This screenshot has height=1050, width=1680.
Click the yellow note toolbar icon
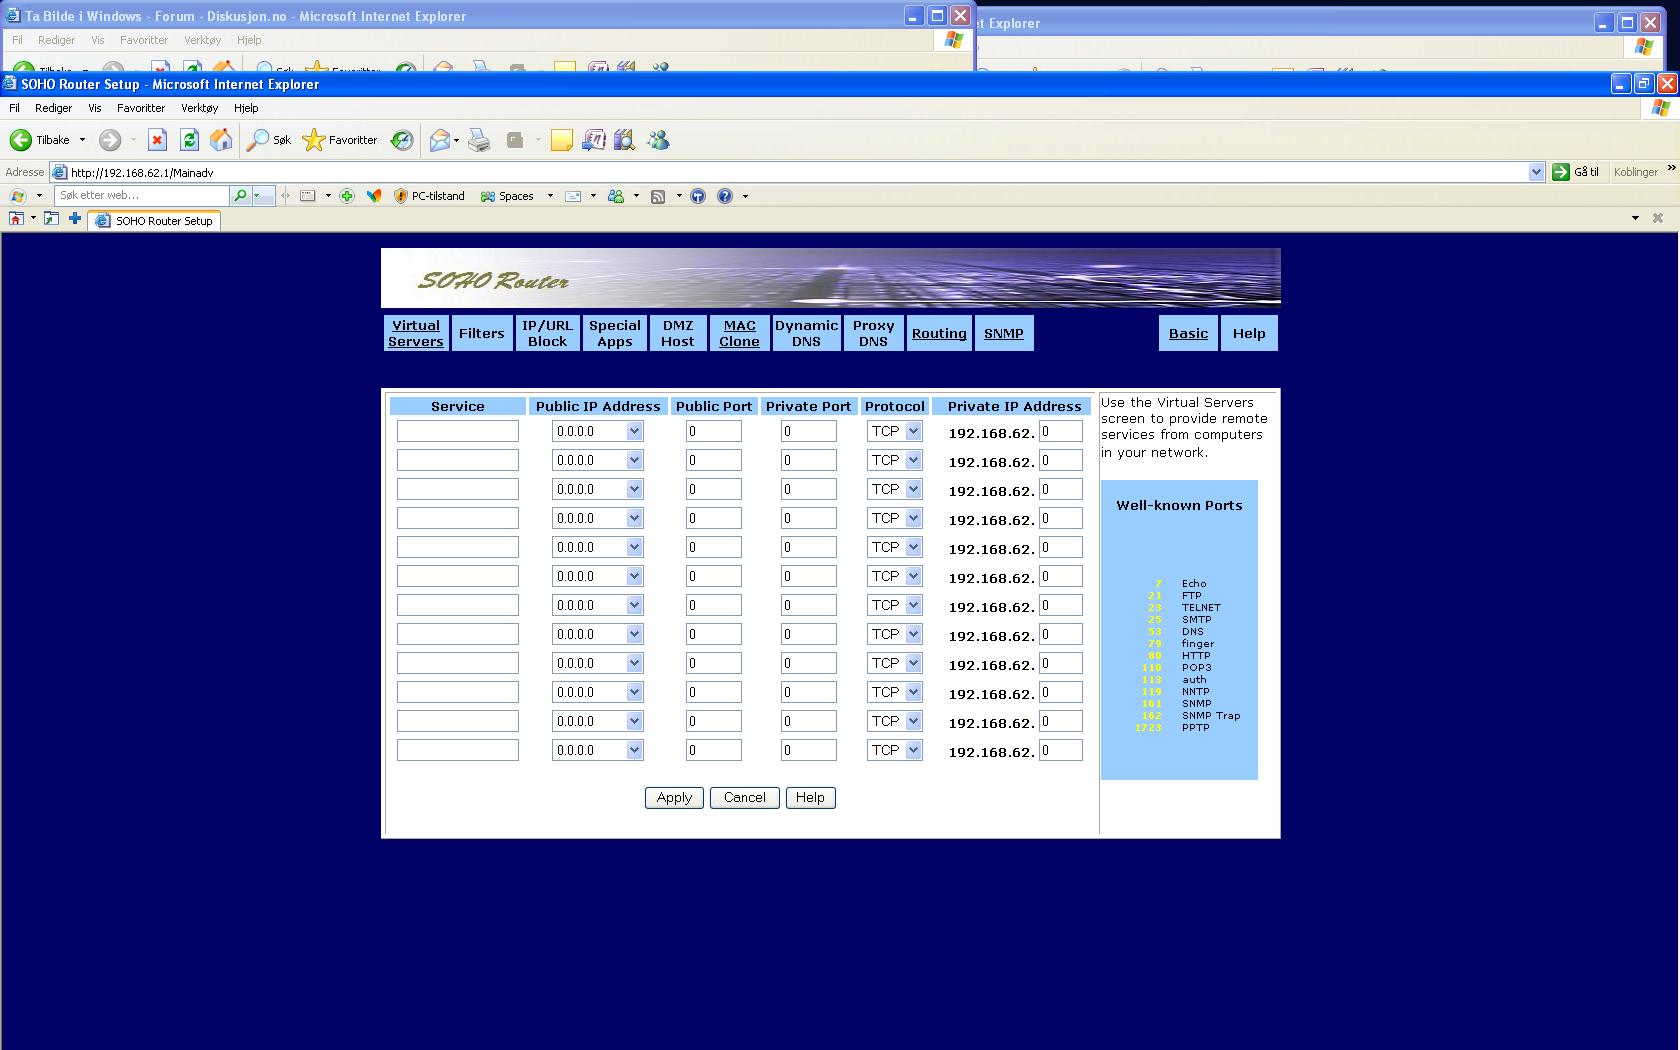coord(562,140)
